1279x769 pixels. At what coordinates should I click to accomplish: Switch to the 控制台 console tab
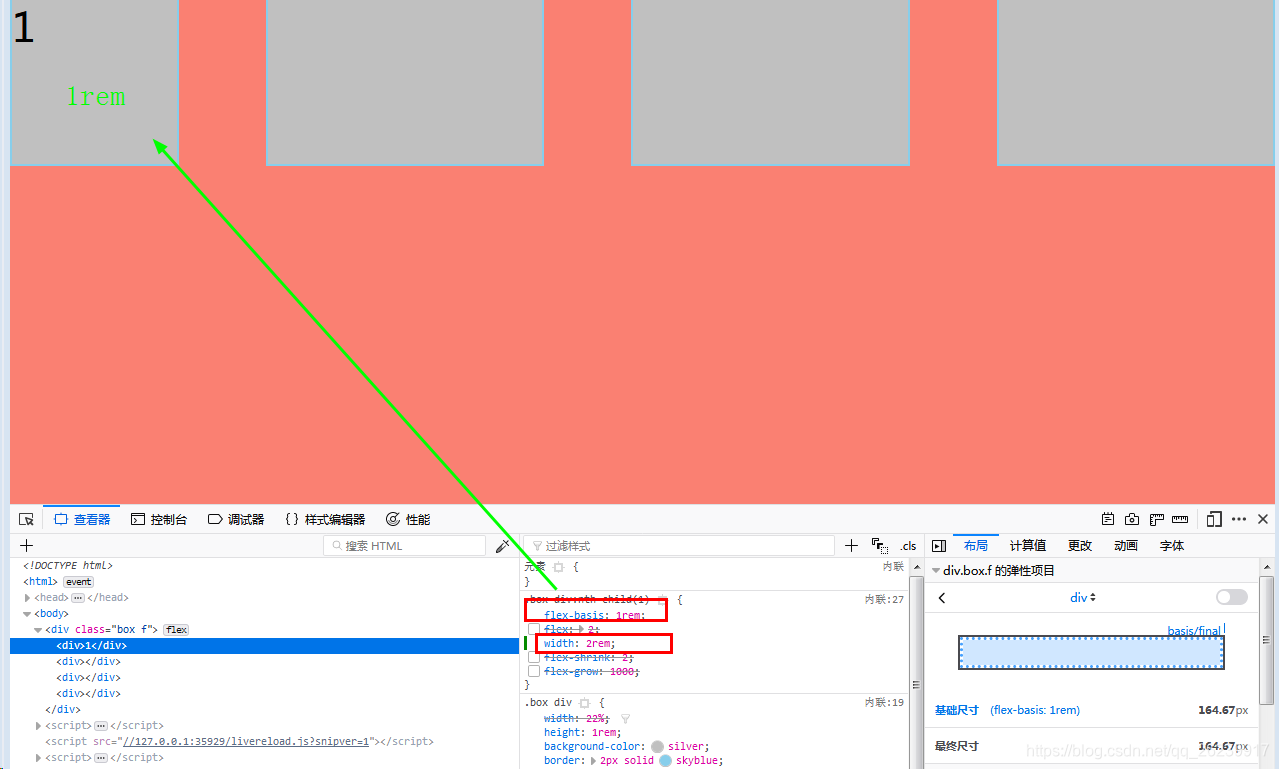[x=159, y=519]
